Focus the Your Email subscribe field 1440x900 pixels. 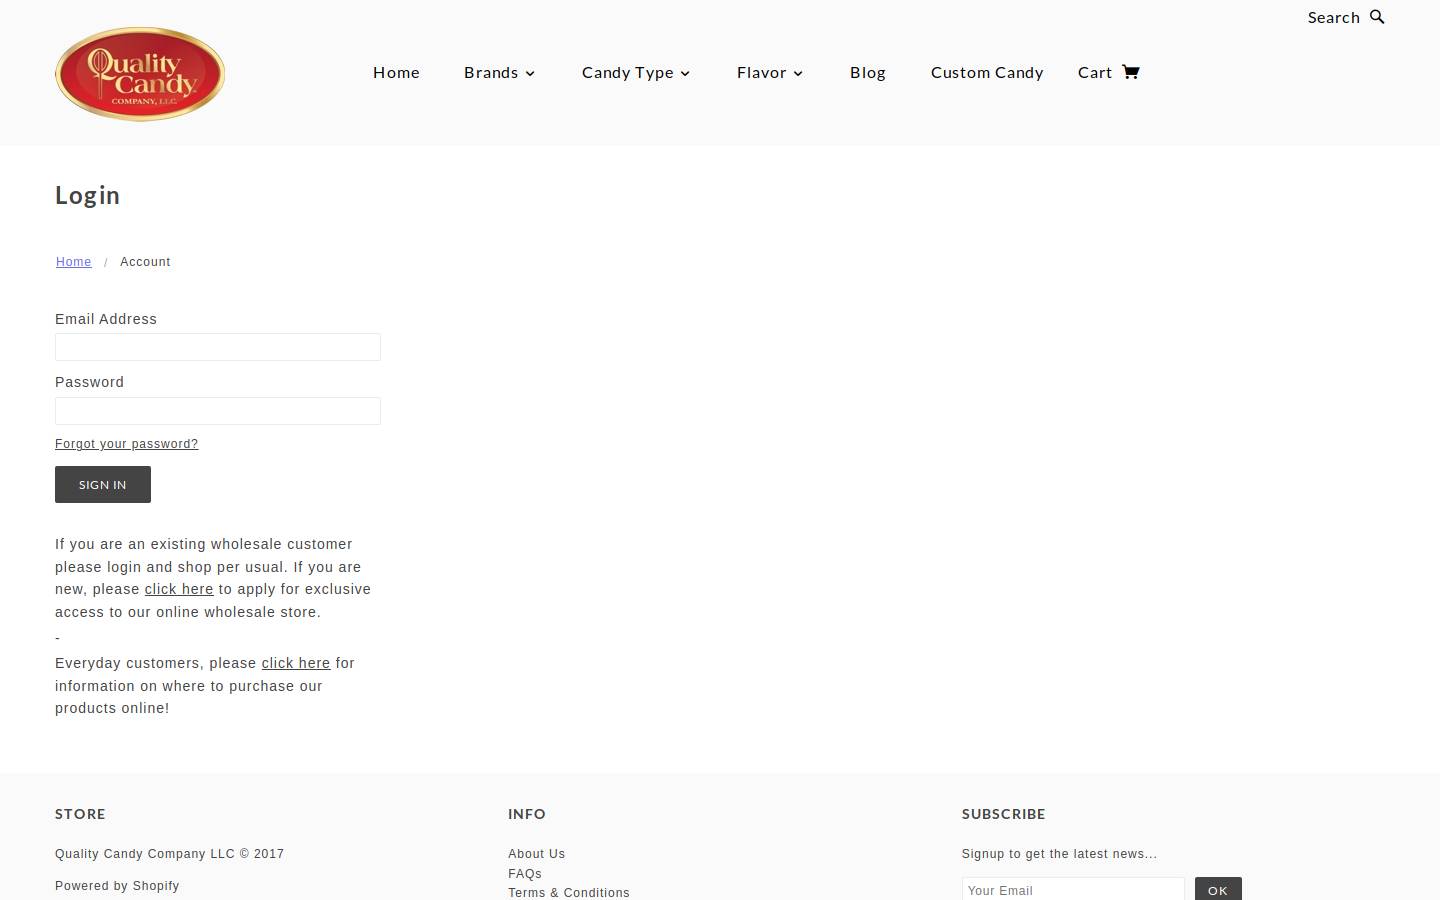1073,889
